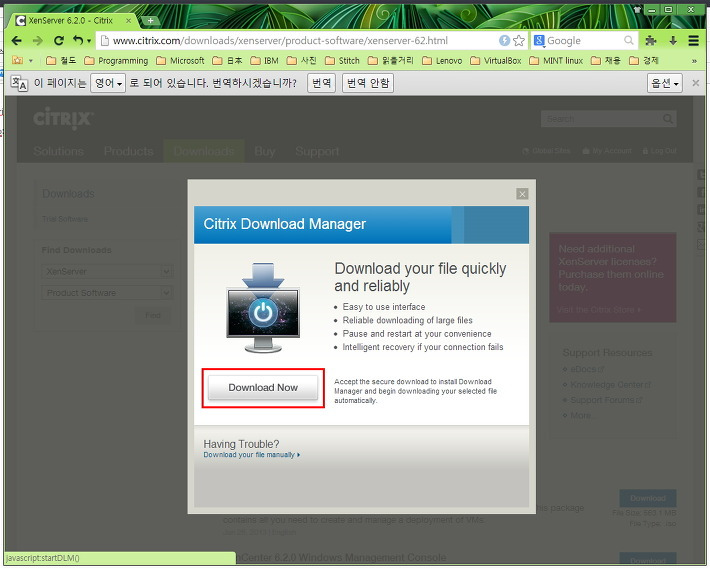Close the Citrix Download Manager dialog

pyautogui.click(x=522, y=194)
